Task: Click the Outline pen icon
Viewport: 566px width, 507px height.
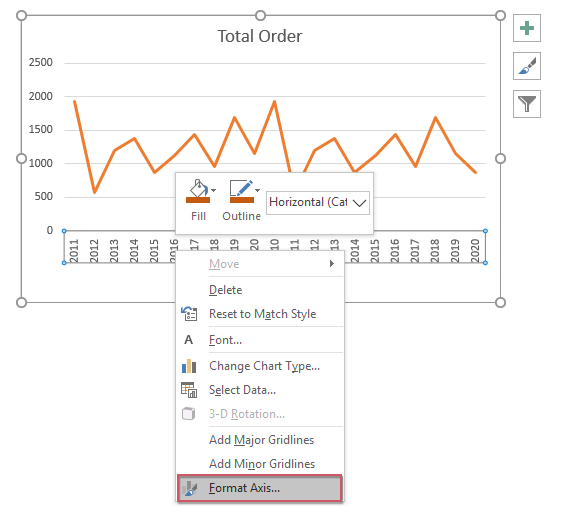Action: click(x=241, y=188)
